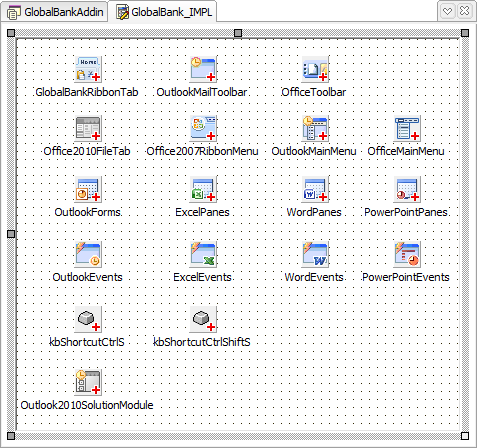Image resolution: width=477 pixels, height=448 pixels.
Task: Click the bottom-right designer sizing handle
Action: (465, 436)
